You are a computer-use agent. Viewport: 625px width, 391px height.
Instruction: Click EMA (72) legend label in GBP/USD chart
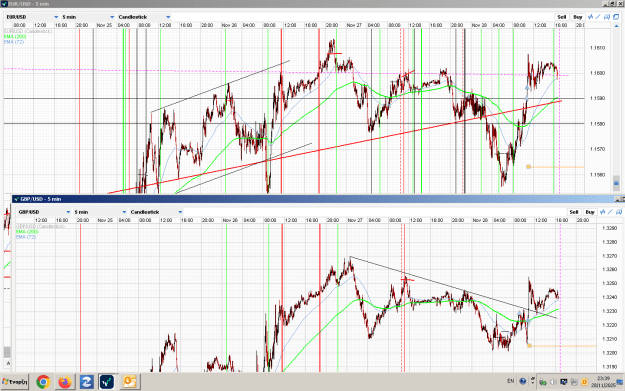coord(26,237)
